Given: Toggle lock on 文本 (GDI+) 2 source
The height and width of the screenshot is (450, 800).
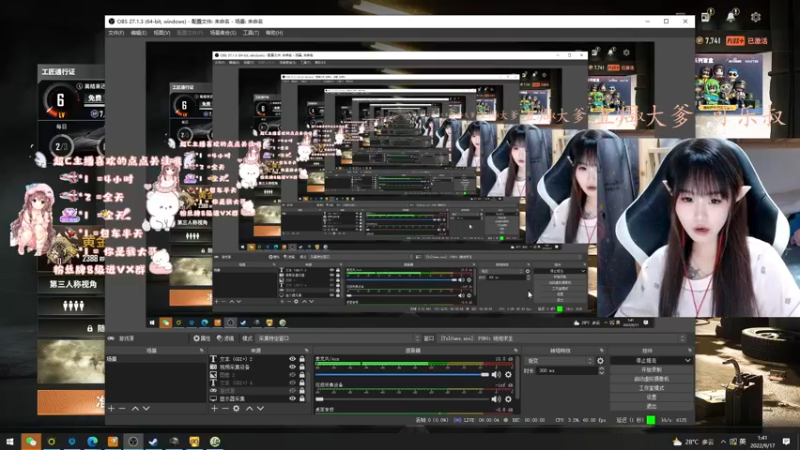Looking at the screenshot, I should point(302,359).
